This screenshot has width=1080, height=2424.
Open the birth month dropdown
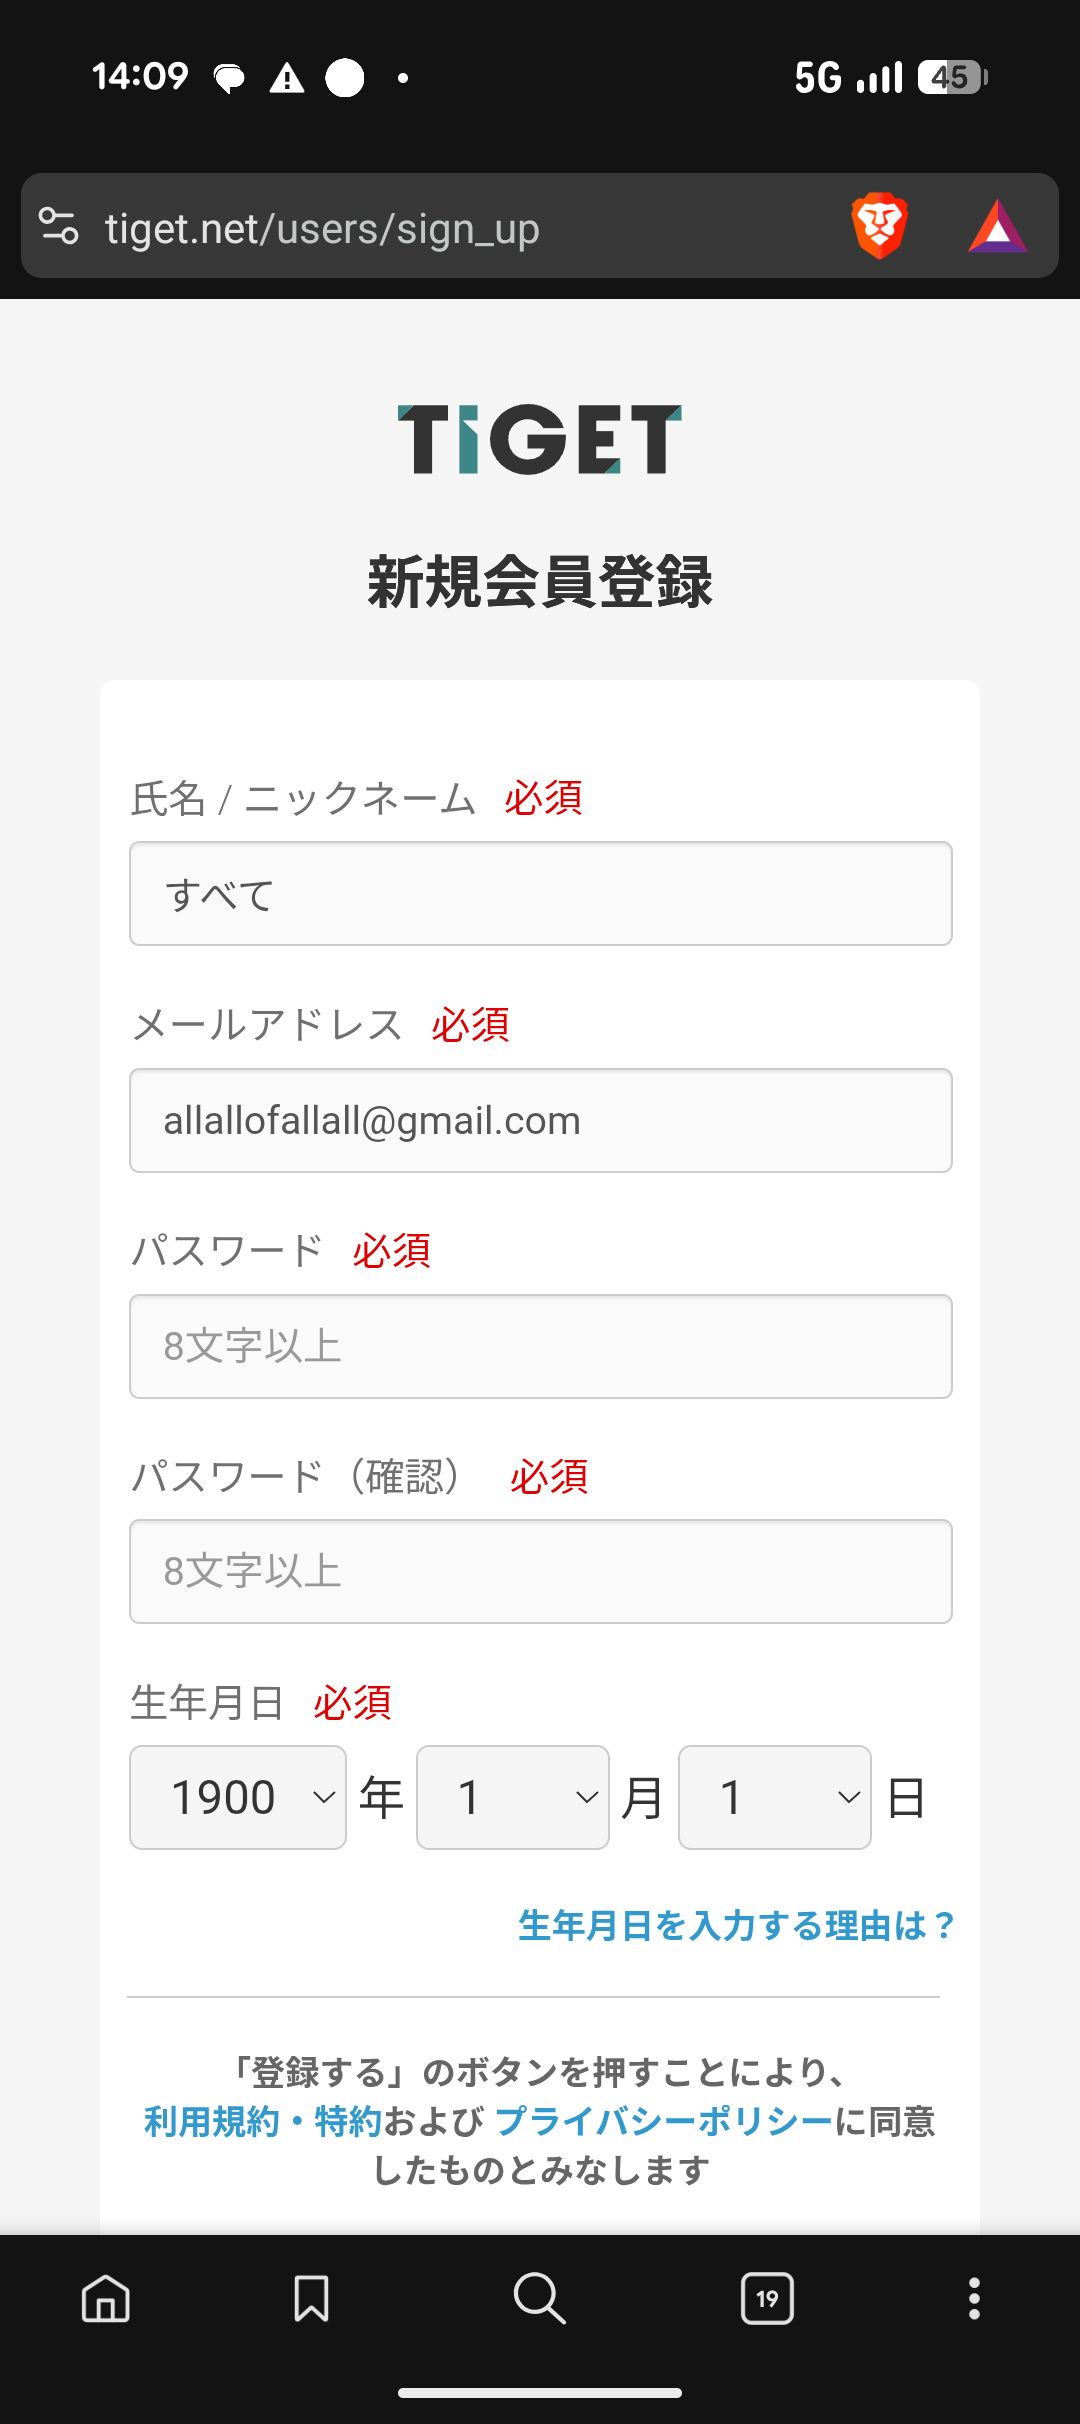512,1797
